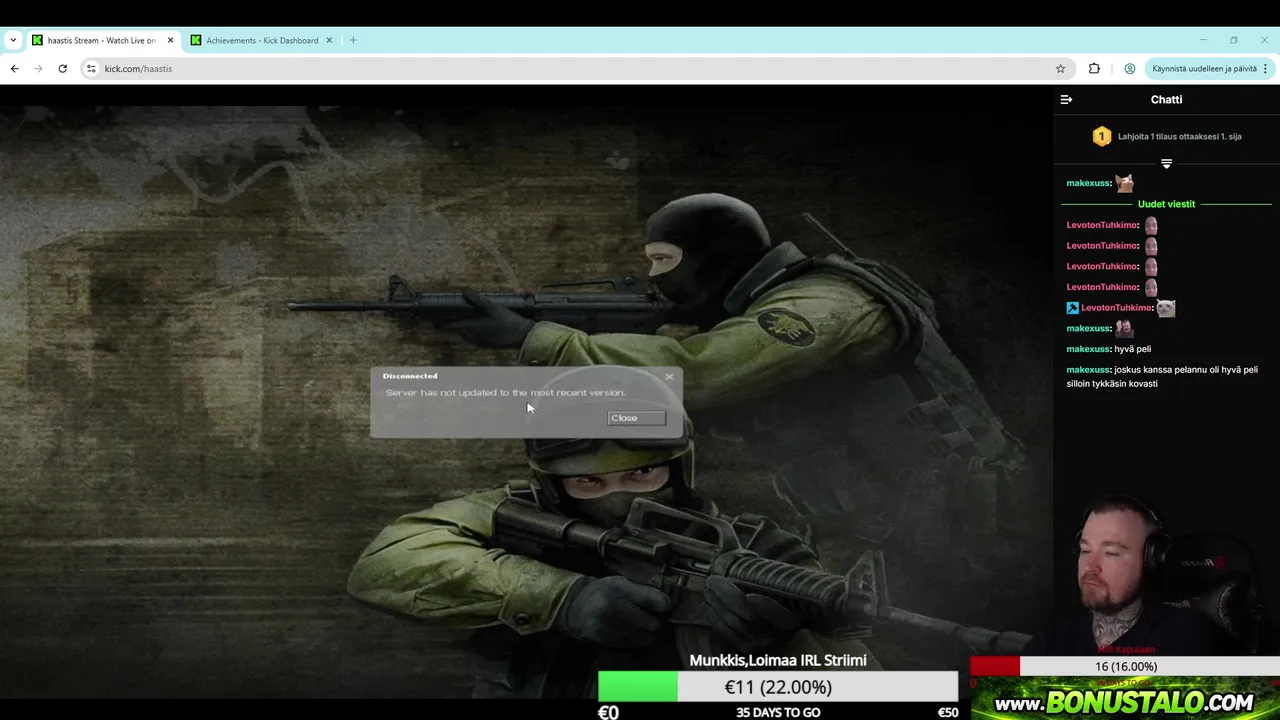The image size is (1280, 720).
Task: Click the Chatti panel heading
Action: [1166, 99]
